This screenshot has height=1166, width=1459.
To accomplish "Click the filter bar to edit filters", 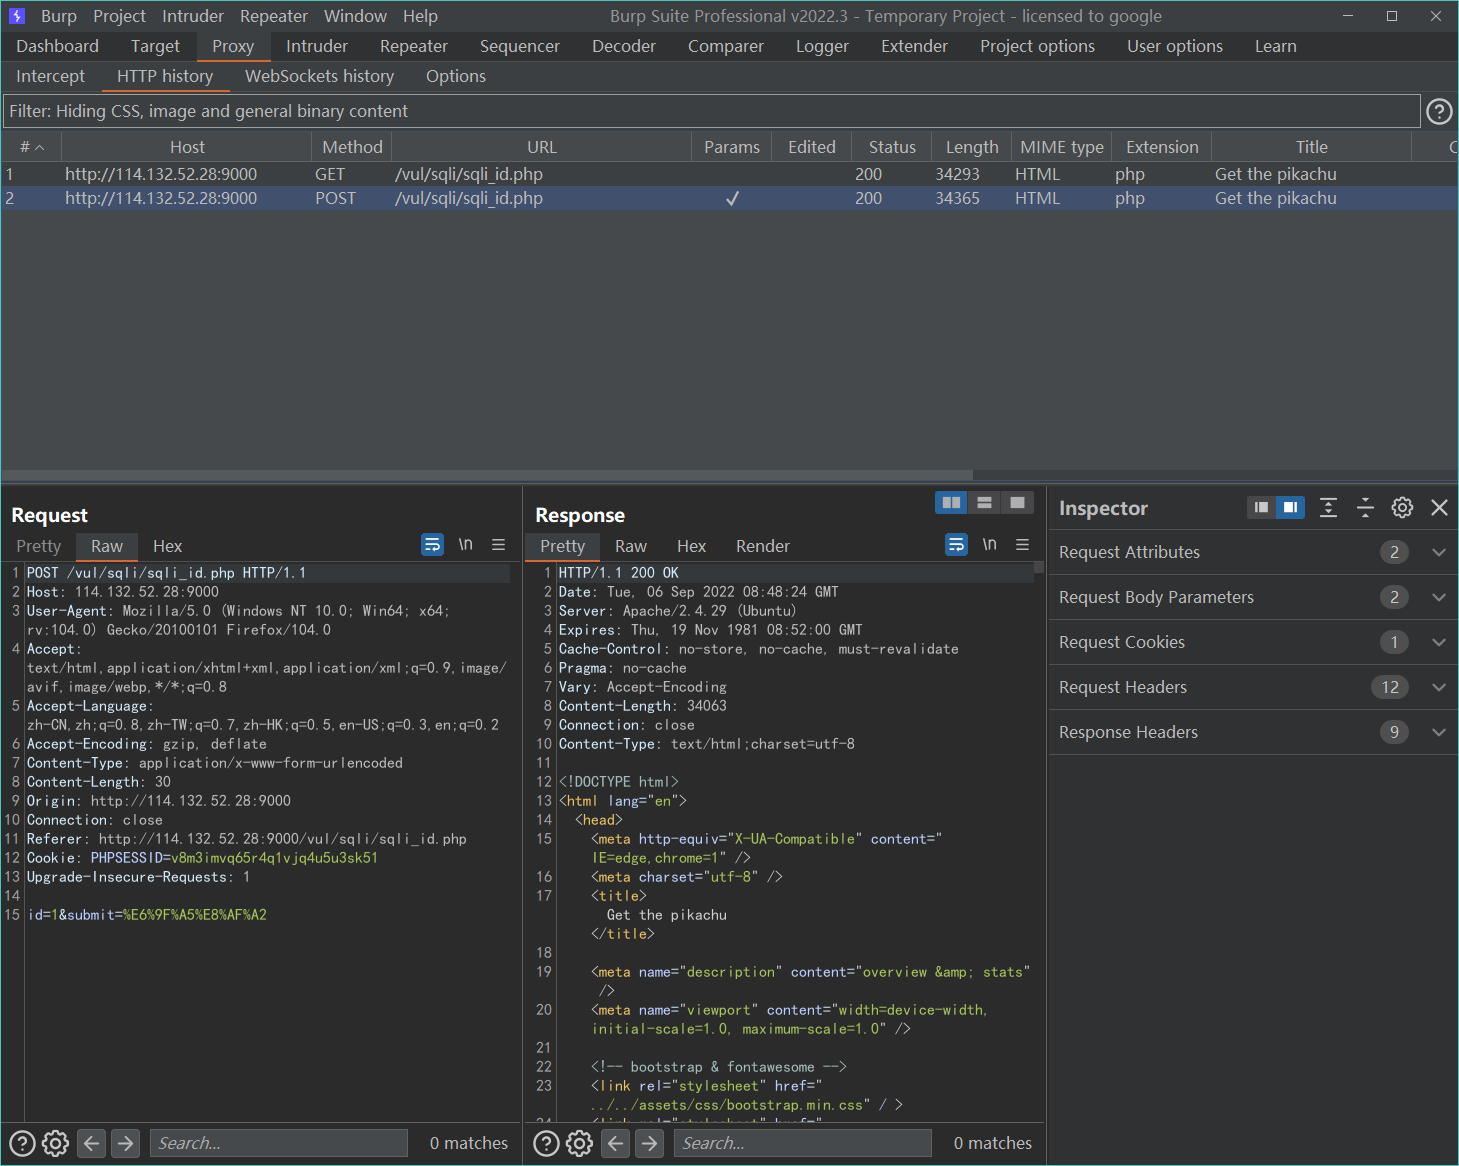I will [x=711, y=111].
